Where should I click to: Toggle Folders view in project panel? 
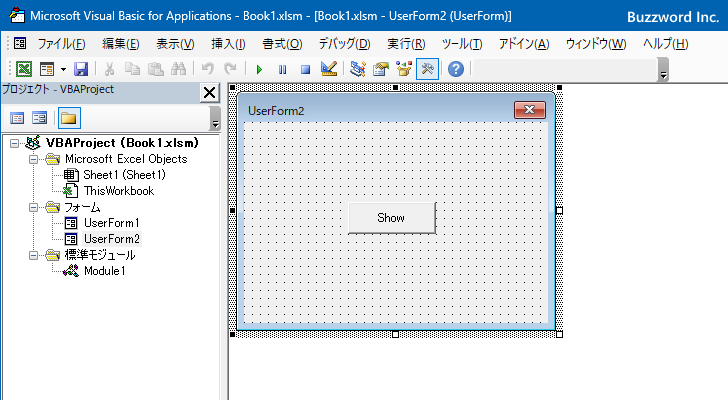69,118
